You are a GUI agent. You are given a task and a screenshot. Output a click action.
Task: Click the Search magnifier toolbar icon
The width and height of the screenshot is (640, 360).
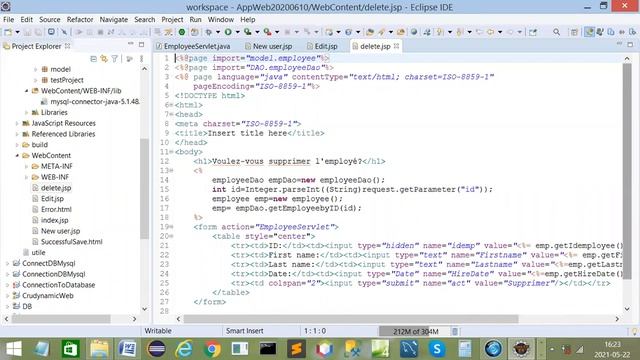(556, 32)
